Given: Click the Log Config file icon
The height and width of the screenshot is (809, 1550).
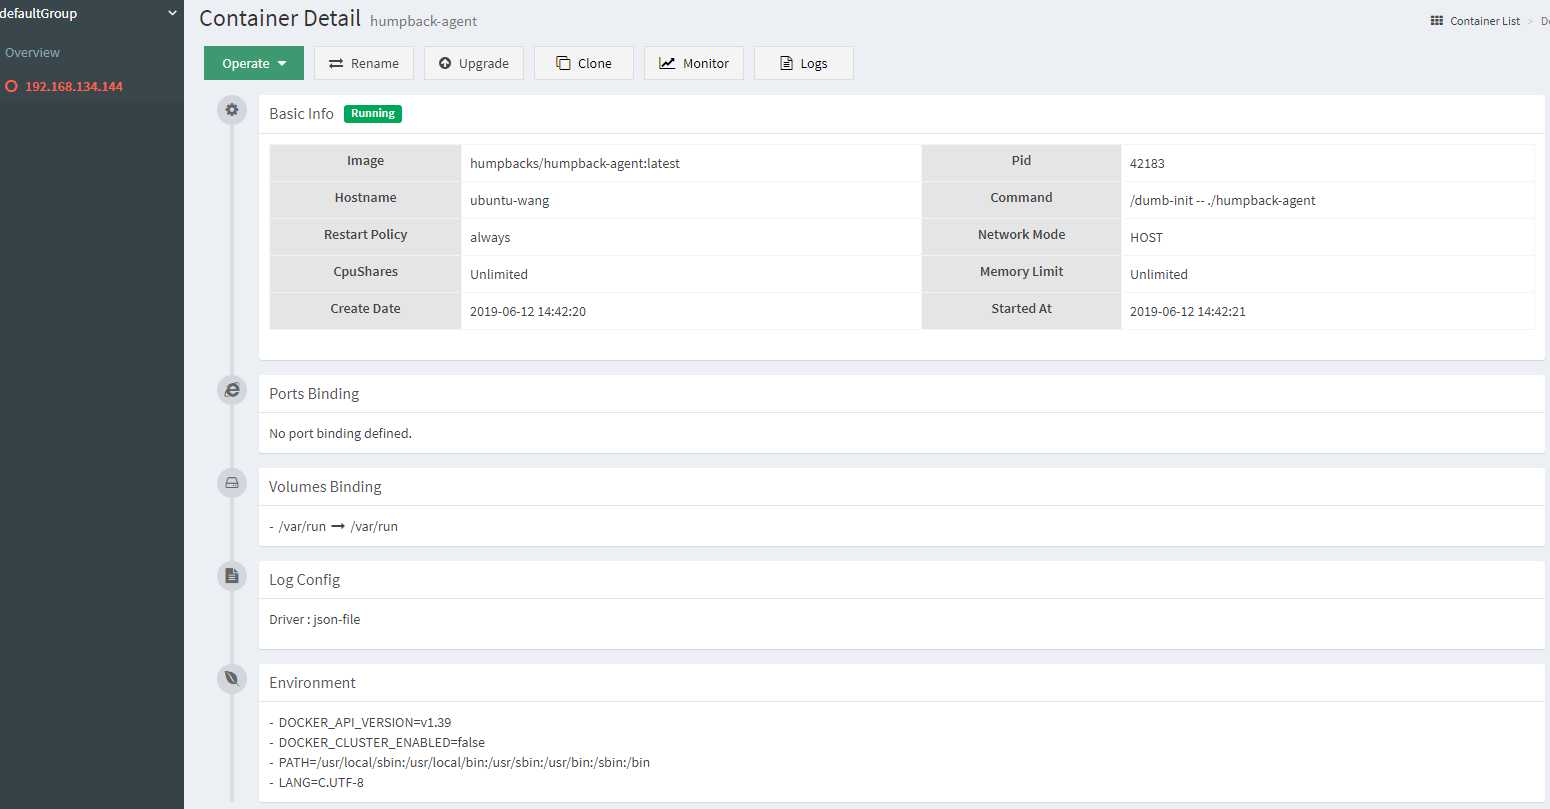Looking at the screenshot, I should pyautogui.click(x=232, y=576).
